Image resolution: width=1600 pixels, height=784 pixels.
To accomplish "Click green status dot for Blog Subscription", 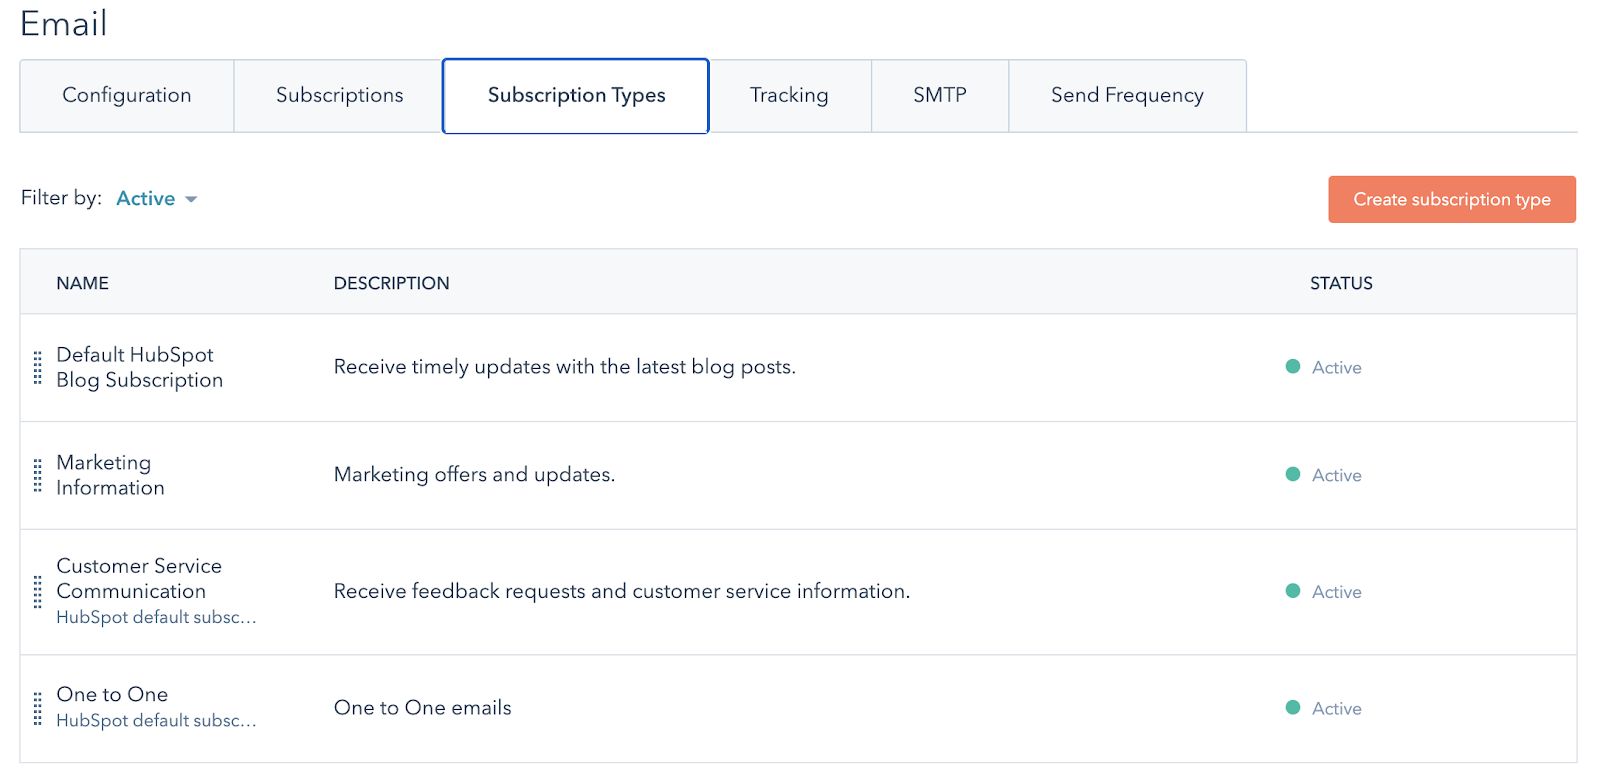I will 1293,367.
